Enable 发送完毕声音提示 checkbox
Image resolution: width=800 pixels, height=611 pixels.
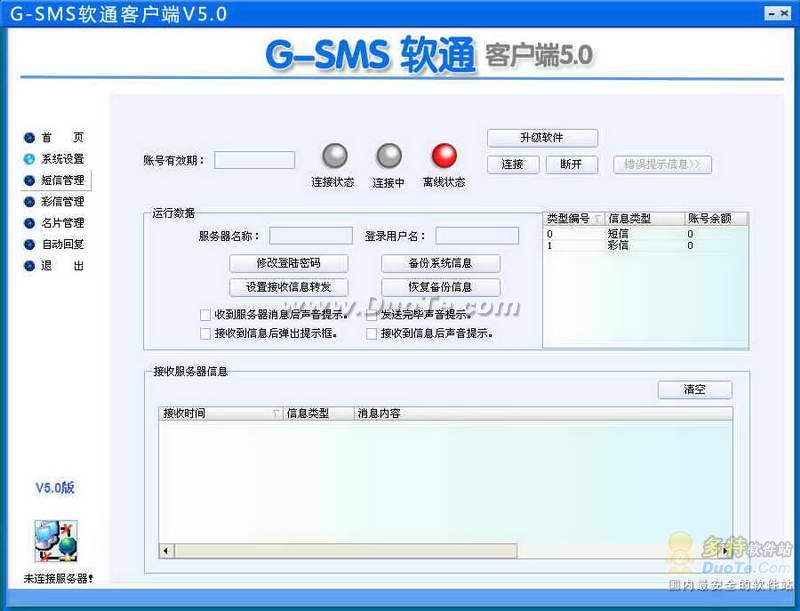(x=371, y=315)
